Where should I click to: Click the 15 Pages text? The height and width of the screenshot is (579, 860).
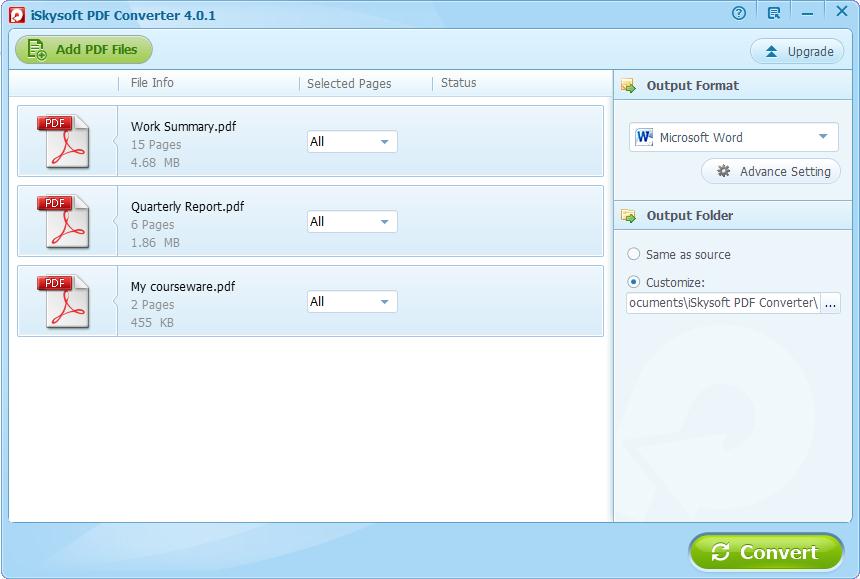pyautogui.click(x=156, y=145)
